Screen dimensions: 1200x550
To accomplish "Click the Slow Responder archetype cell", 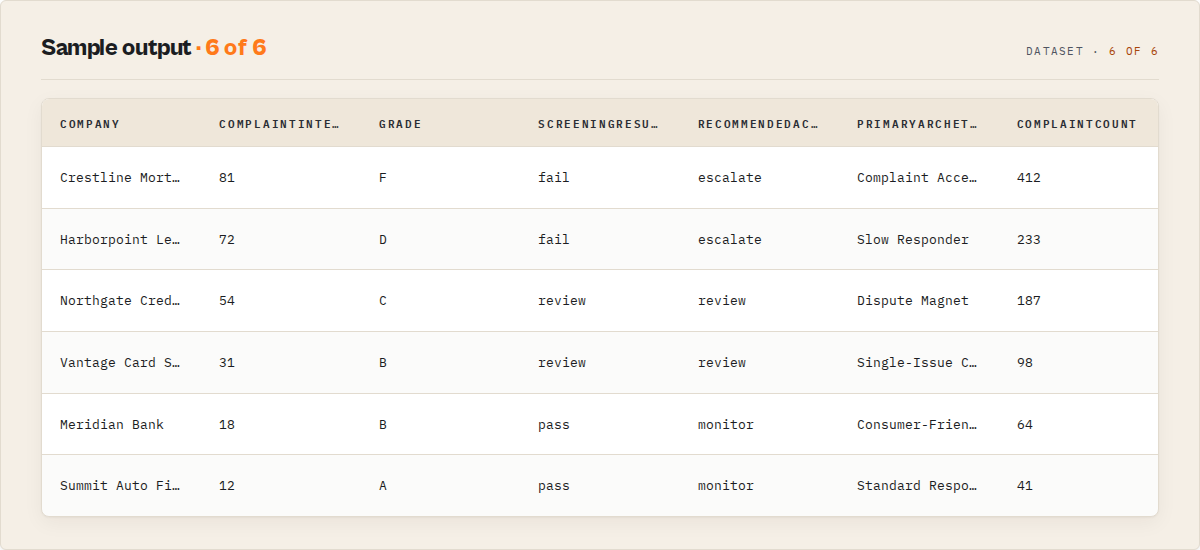I will [x=913, y=240].
